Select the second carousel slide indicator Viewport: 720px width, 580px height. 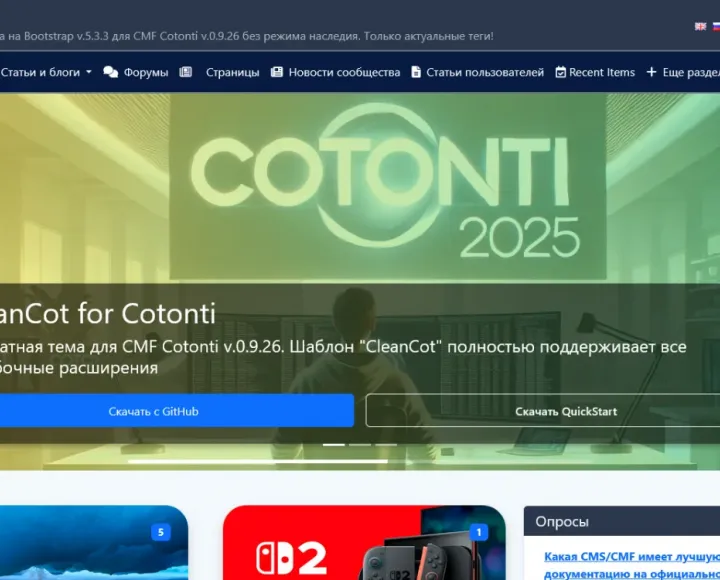(x=360, y=445)
